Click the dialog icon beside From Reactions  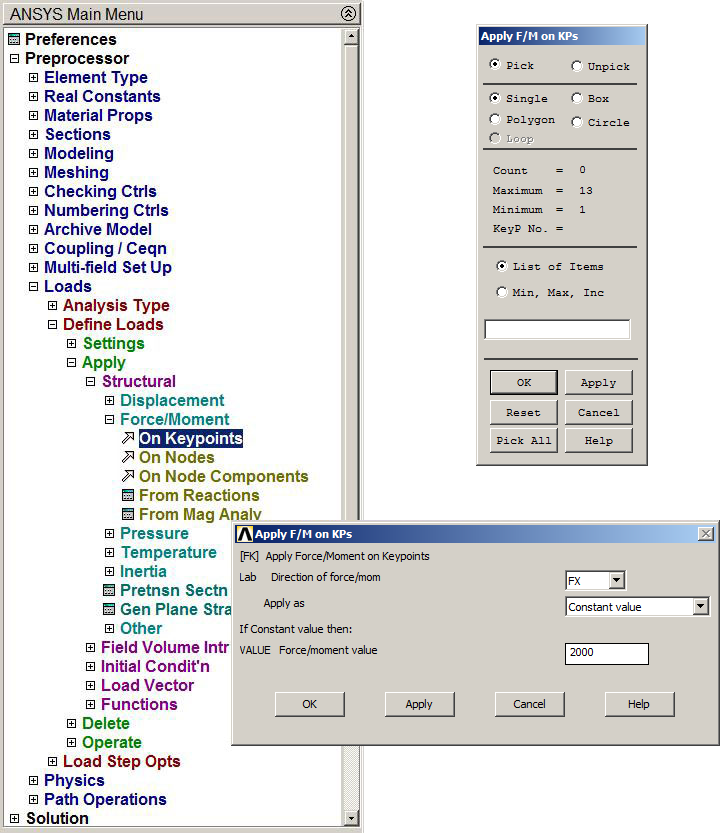tap(128, 496)
